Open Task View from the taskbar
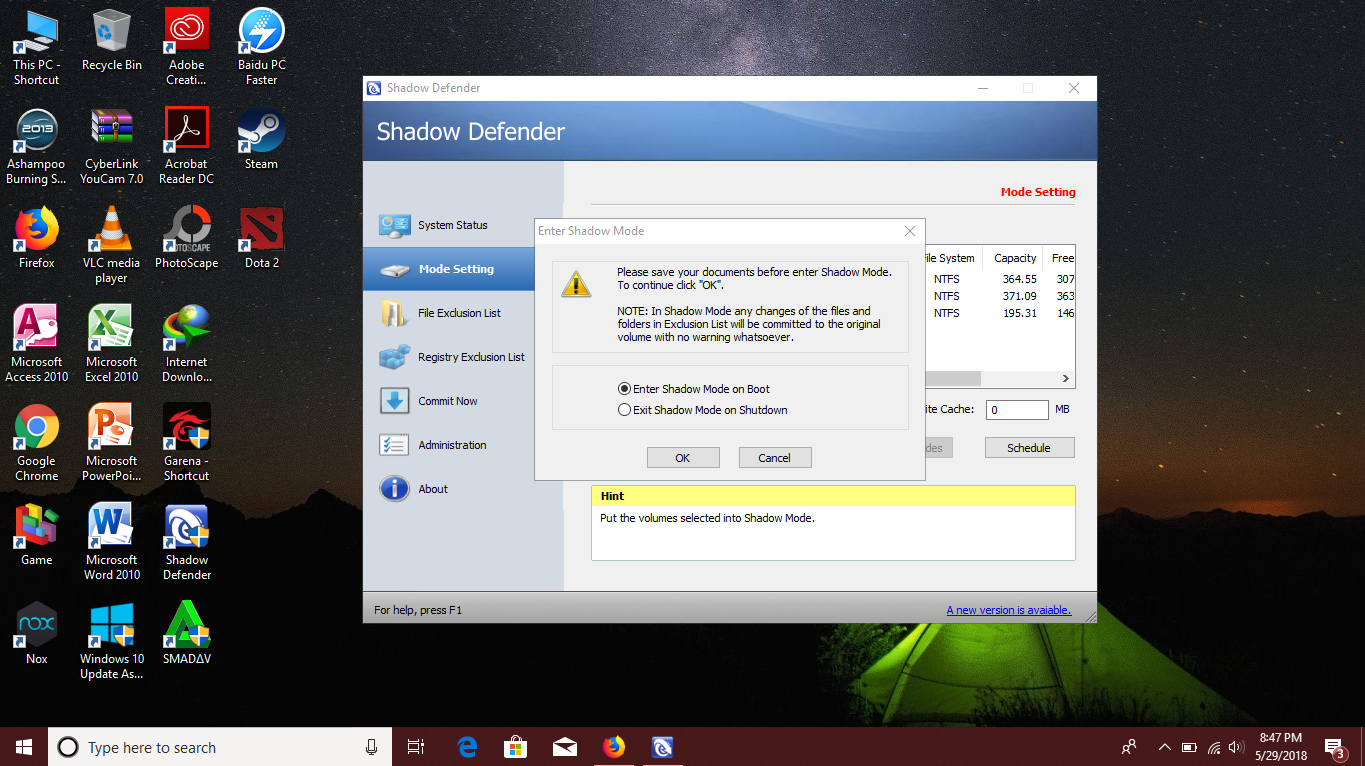 point(415,746)
